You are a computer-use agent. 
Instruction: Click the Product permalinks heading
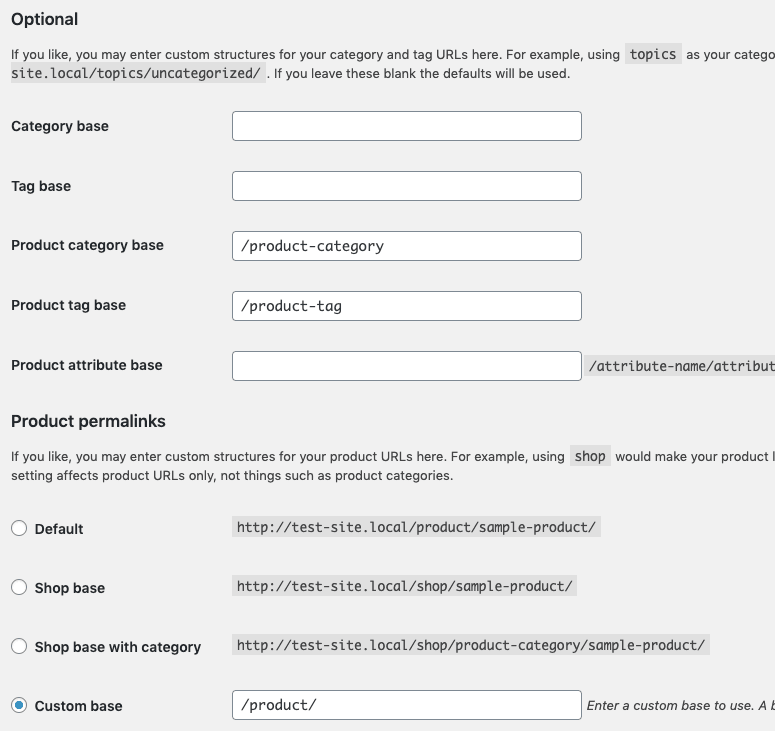pyautogui.click(x=88, y=421)
